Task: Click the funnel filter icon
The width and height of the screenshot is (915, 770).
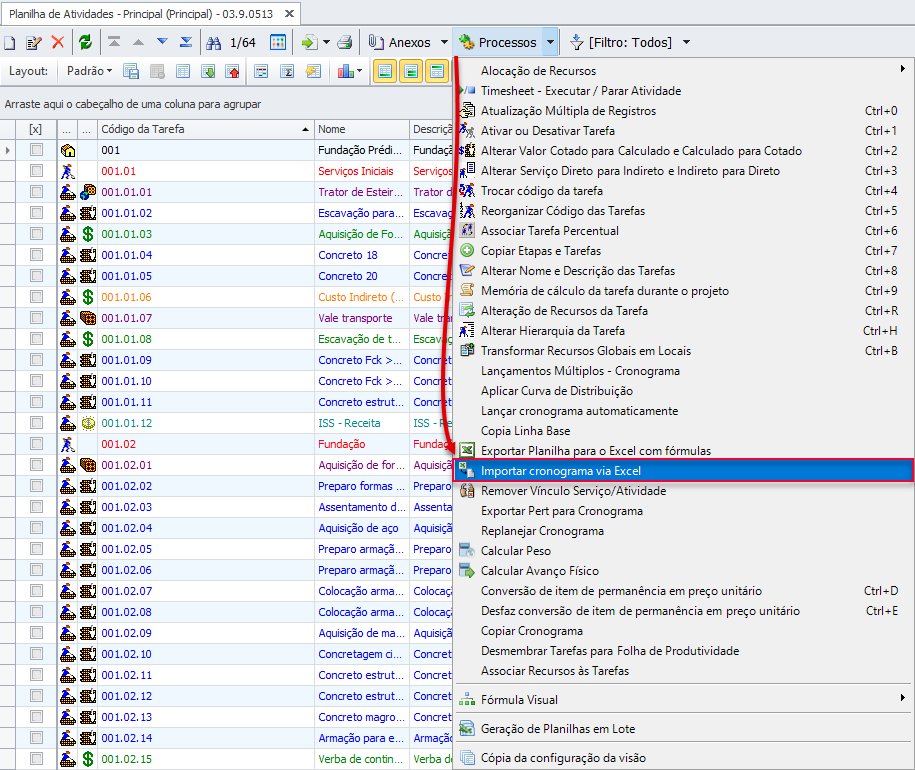Action: (x=577, y=42)
